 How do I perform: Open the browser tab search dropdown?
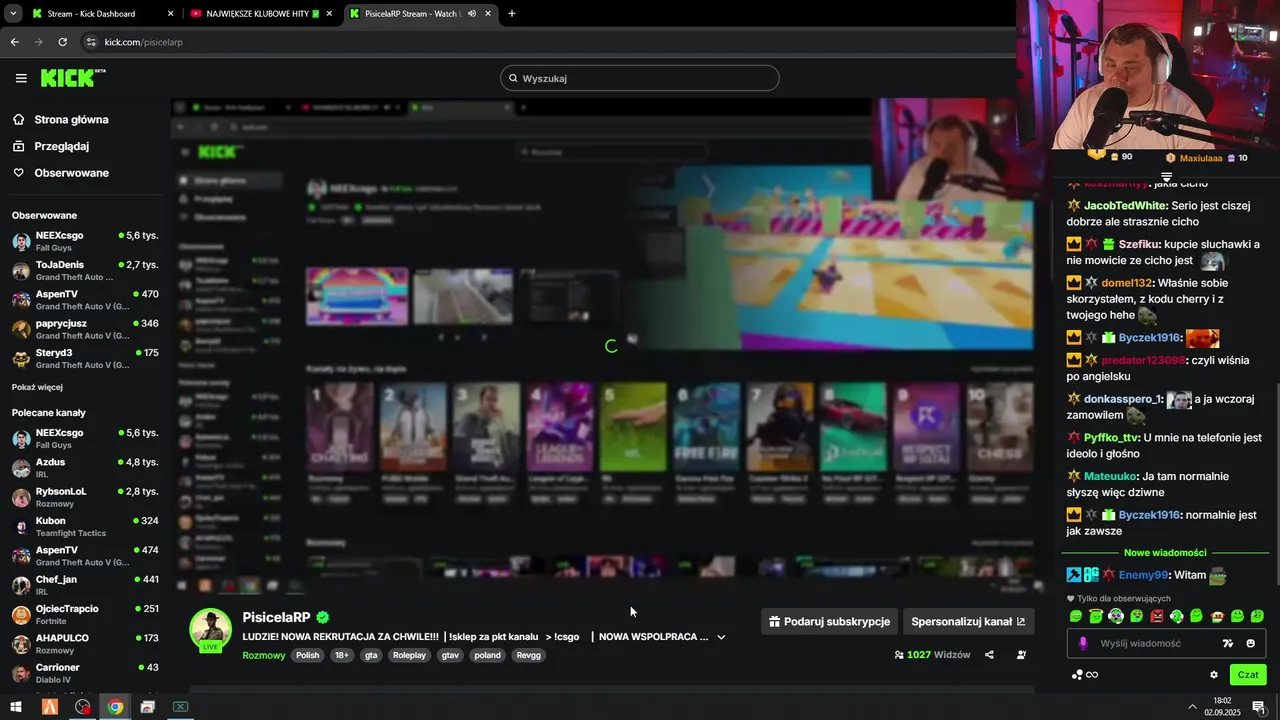(12, 14)
